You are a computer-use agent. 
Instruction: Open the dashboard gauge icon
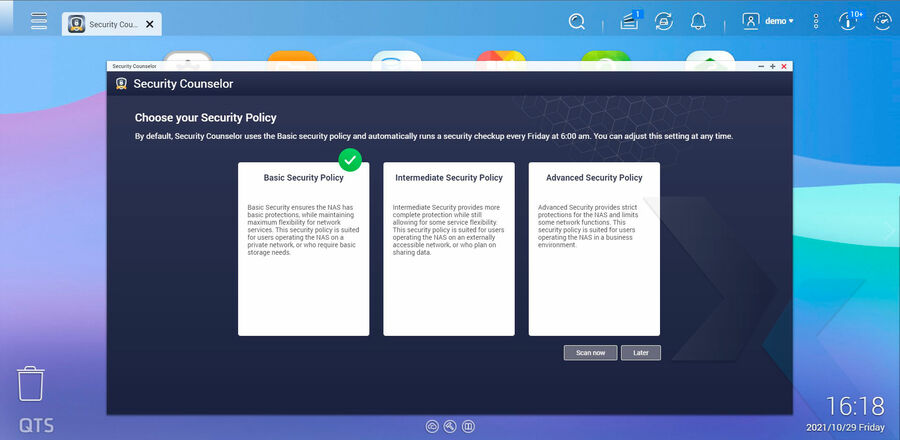882,21
